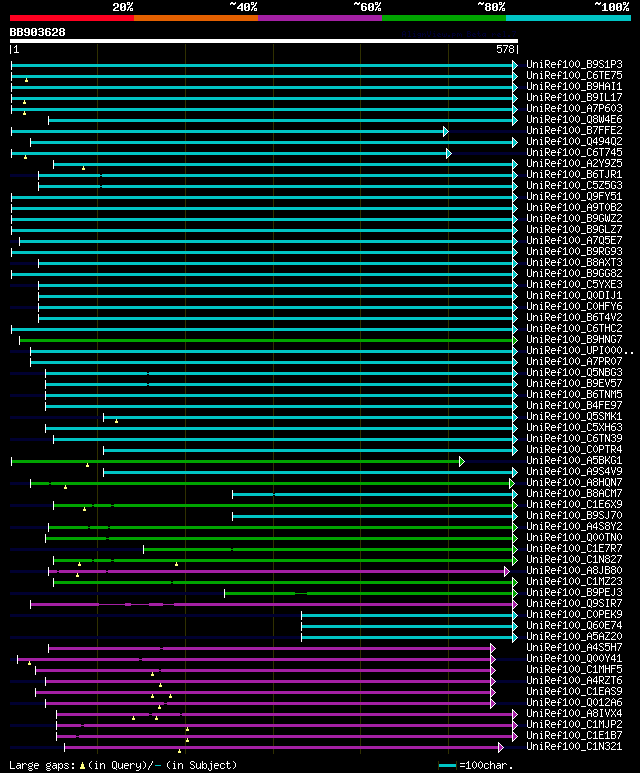Click the orange ~40% identity color band
This screenshot has height=773, width=640.
[196, 18]
